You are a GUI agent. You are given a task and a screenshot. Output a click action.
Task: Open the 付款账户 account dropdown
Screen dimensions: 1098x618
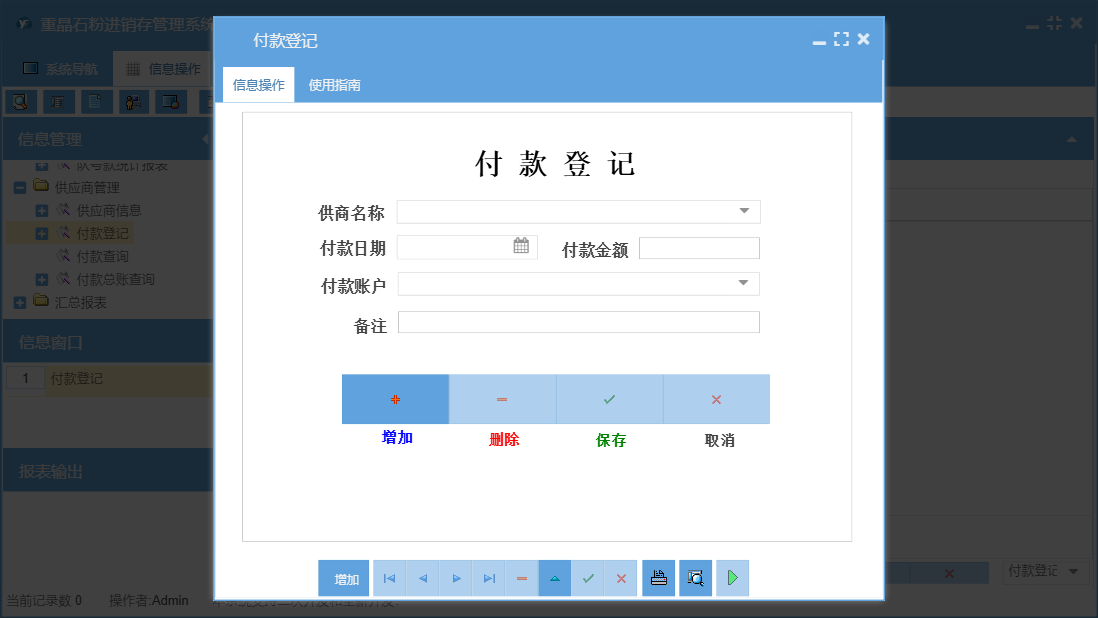(x=744, y=284)
